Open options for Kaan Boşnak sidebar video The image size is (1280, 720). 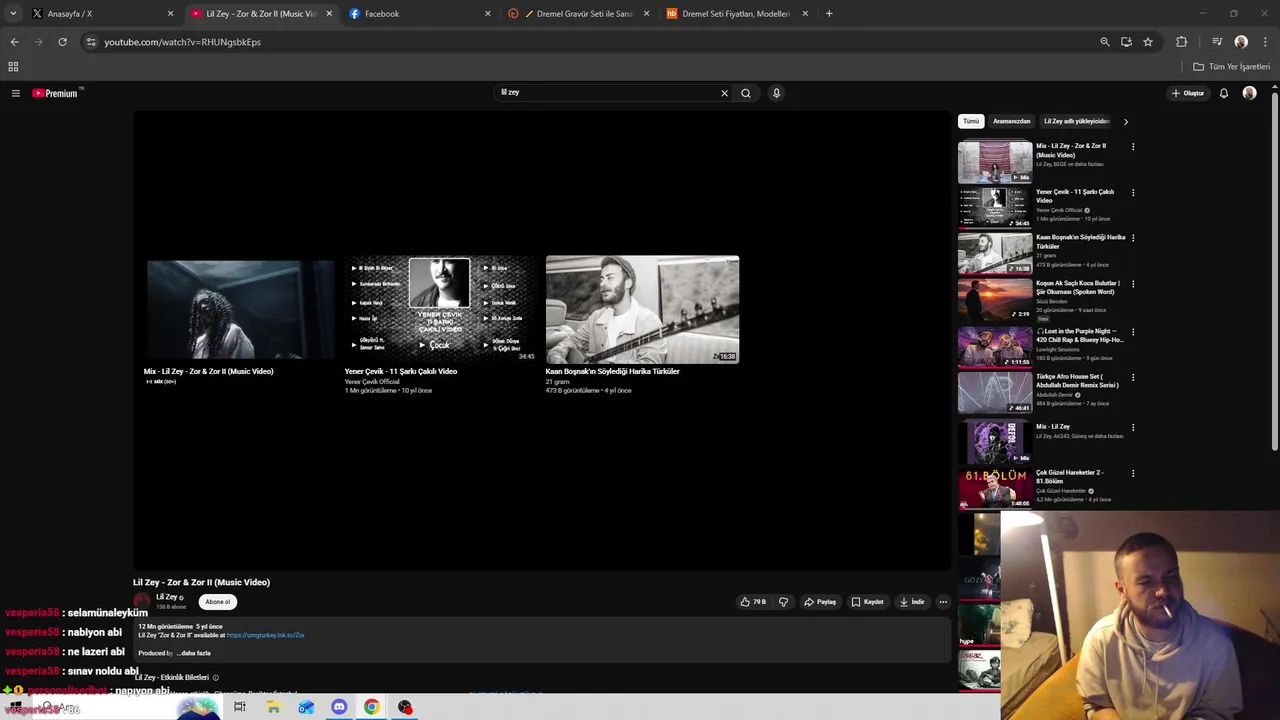click(x=1133, y=239)
